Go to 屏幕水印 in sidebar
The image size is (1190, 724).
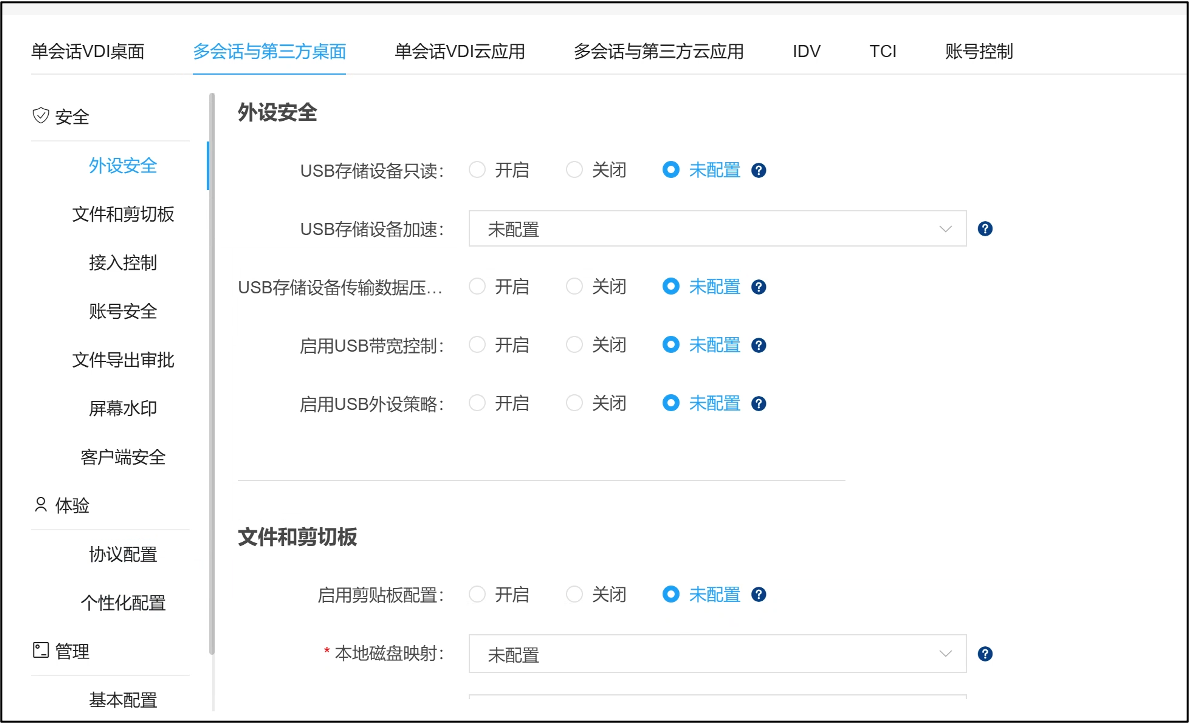122,408
